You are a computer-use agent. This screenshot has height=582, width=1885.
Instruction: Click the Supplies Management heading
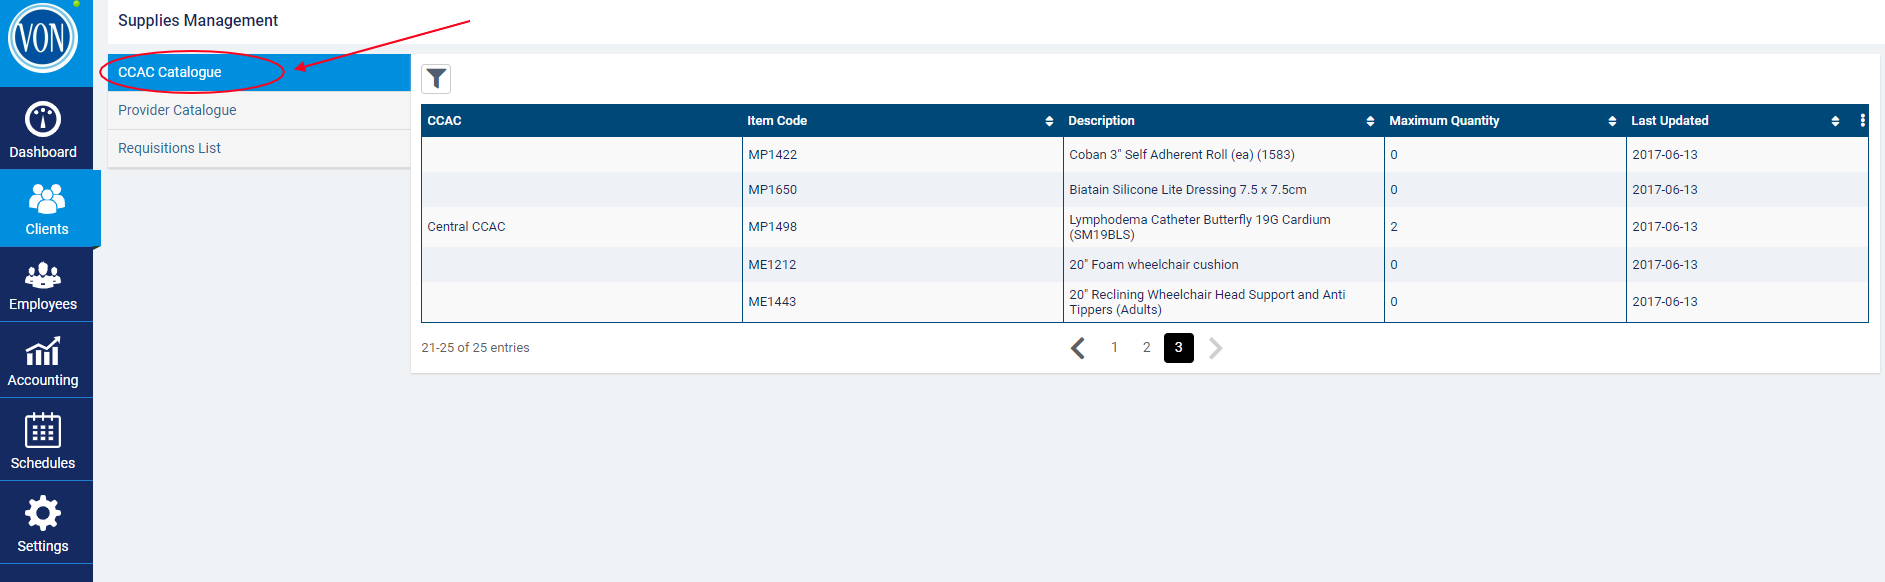pos(198,20)
